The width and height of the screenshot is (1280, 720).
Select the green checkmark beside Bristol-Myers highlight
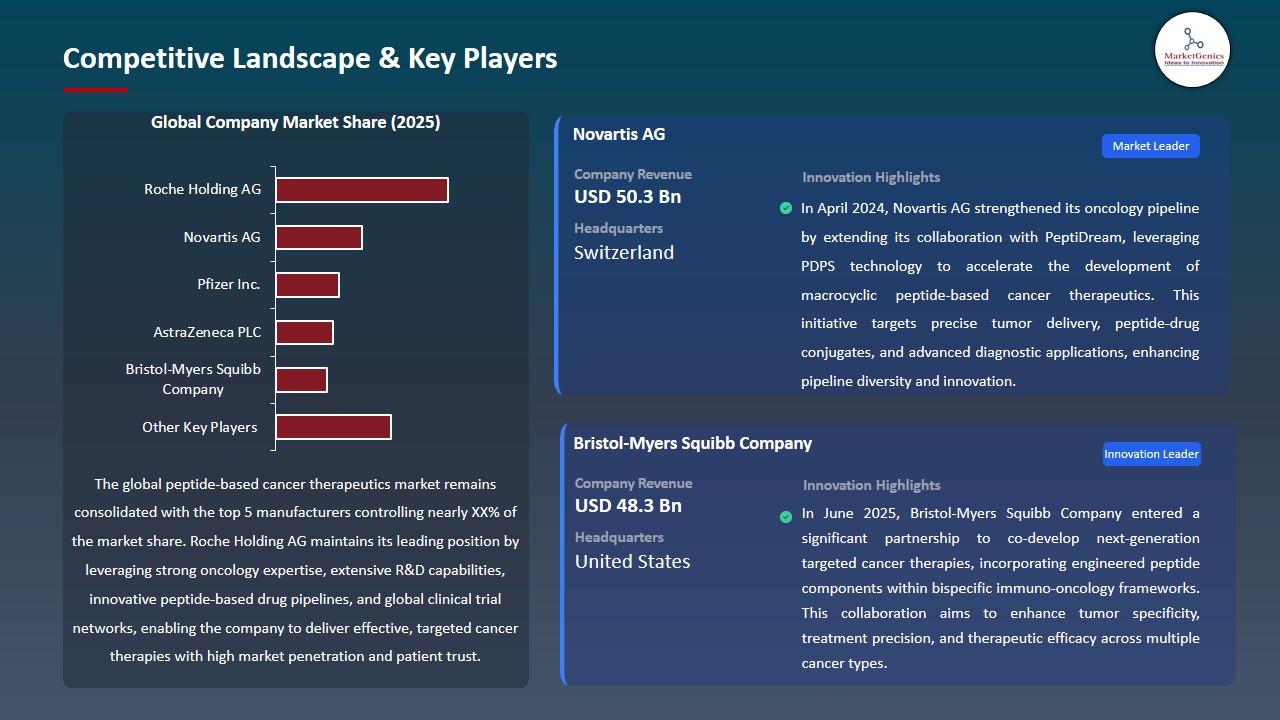tap(786, 517)
